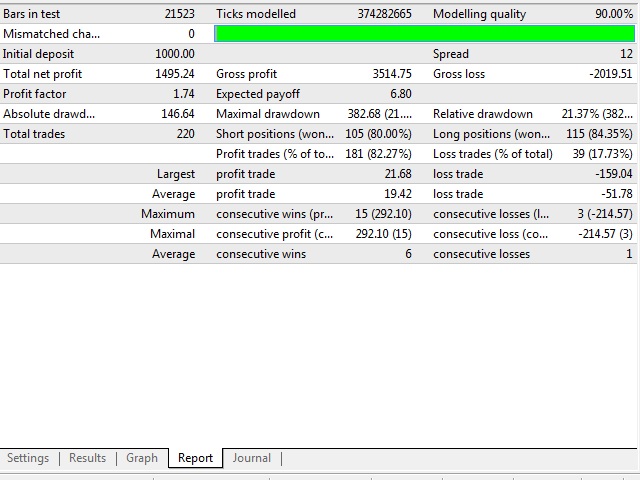Click the Spread value 12
This screenshot has height=480, width=640.
pyautogui.click(x=626, y=54)
